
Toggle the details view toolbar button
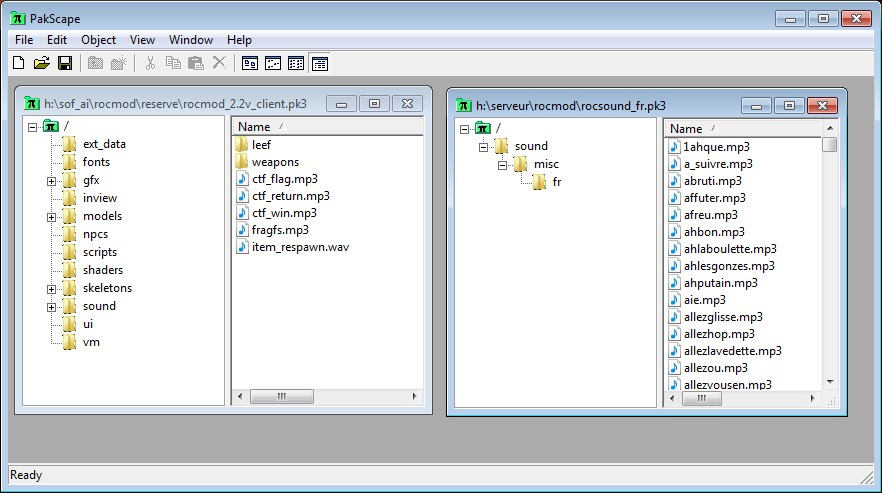[319, 63]
